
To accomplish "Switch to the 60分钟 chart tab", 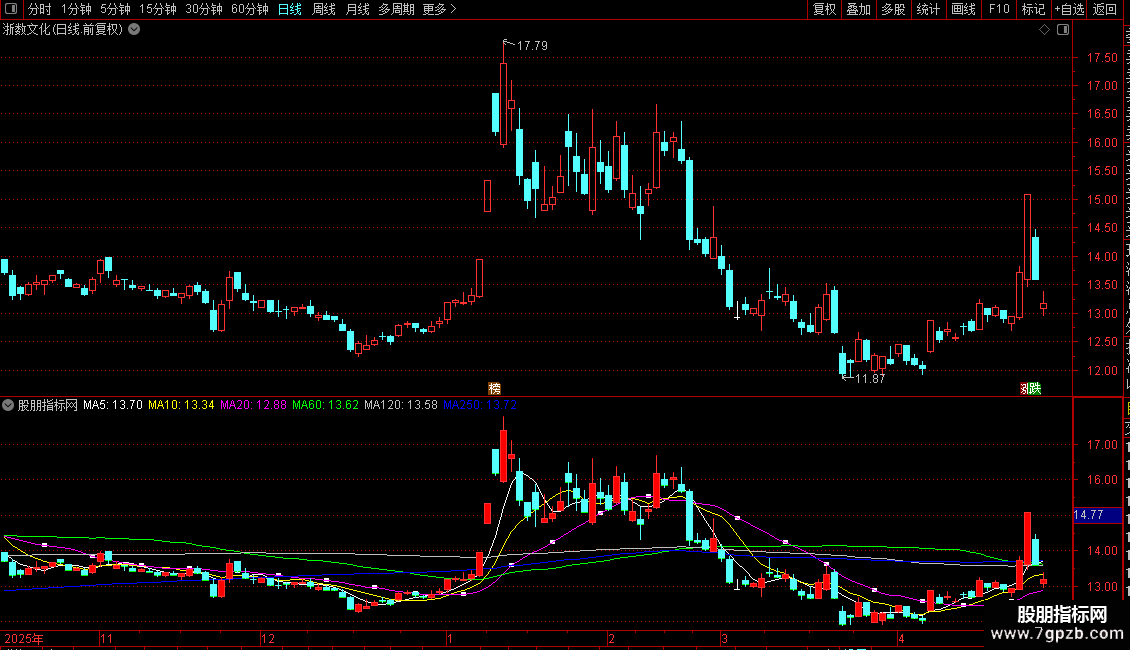I will (x=249, y=9).
